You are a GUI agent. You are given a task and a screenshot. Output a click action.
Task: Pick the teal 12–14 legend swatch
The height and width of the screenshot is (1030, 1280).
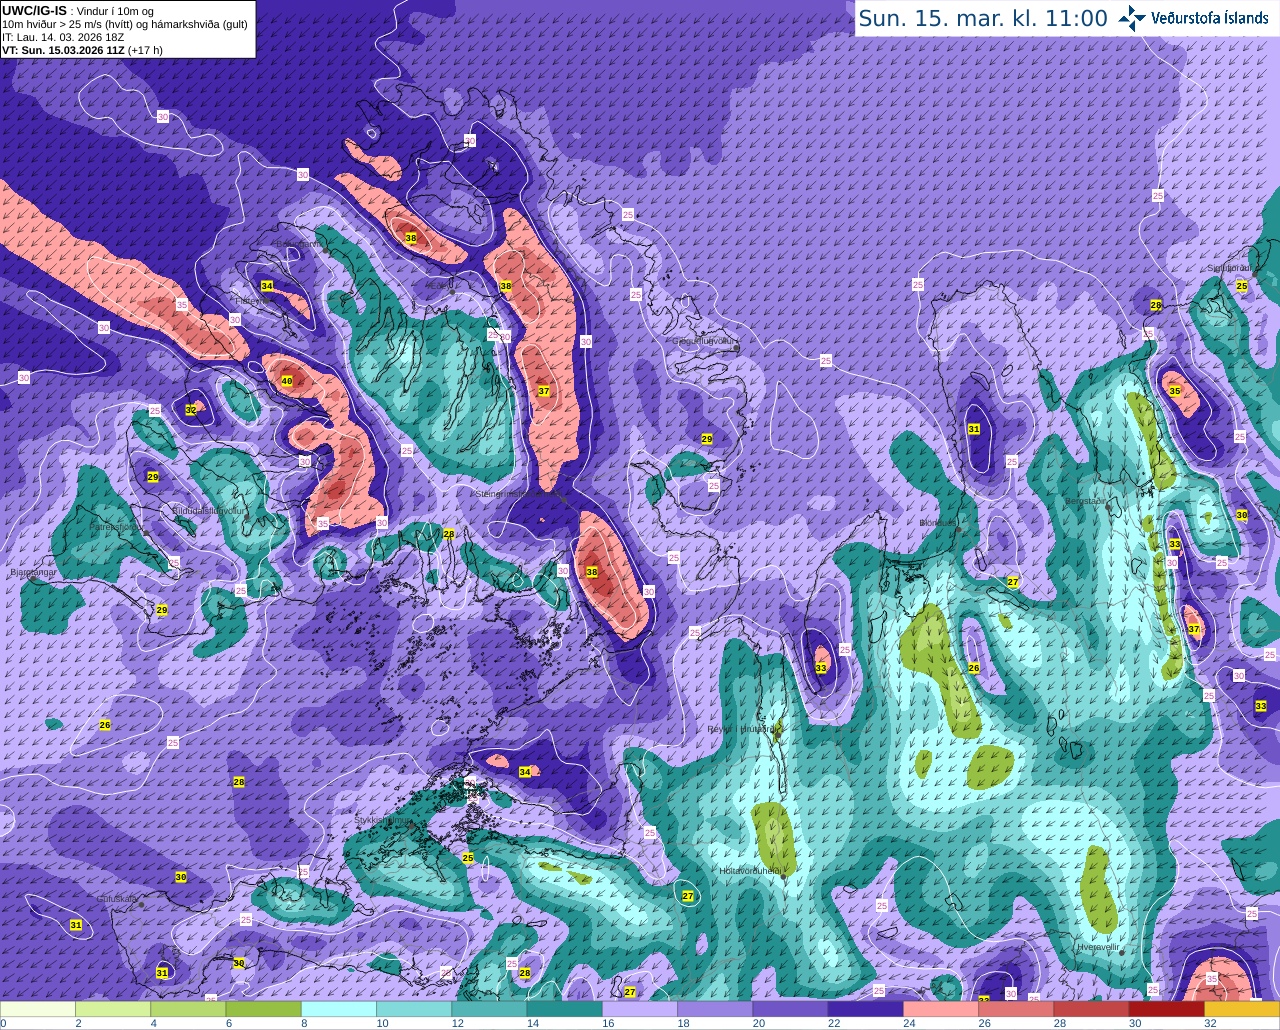point(489,1009)
